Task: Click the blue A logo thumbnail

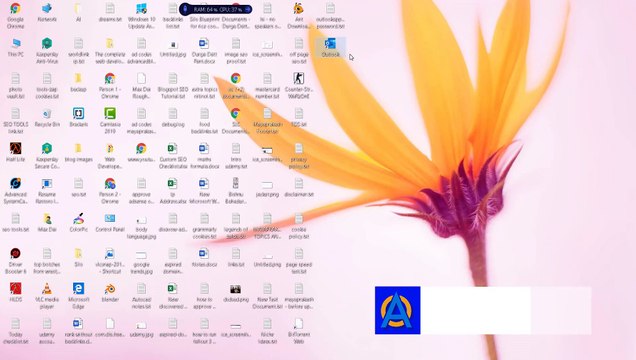Action: tap(398, 310)
